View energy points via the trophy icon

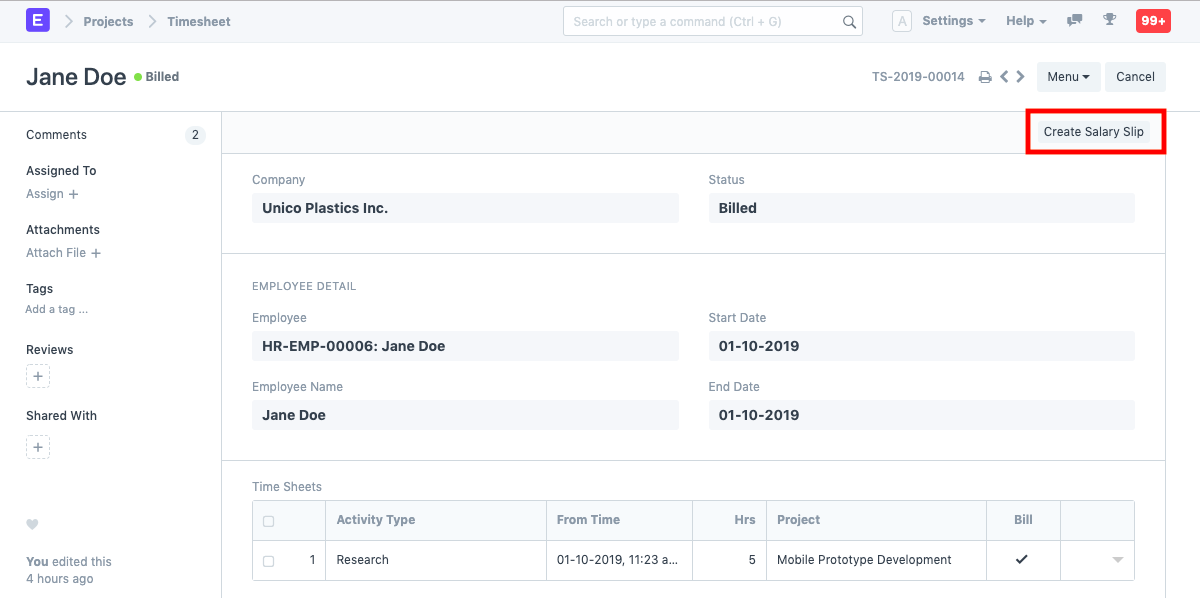click(x=1110, y=20)
